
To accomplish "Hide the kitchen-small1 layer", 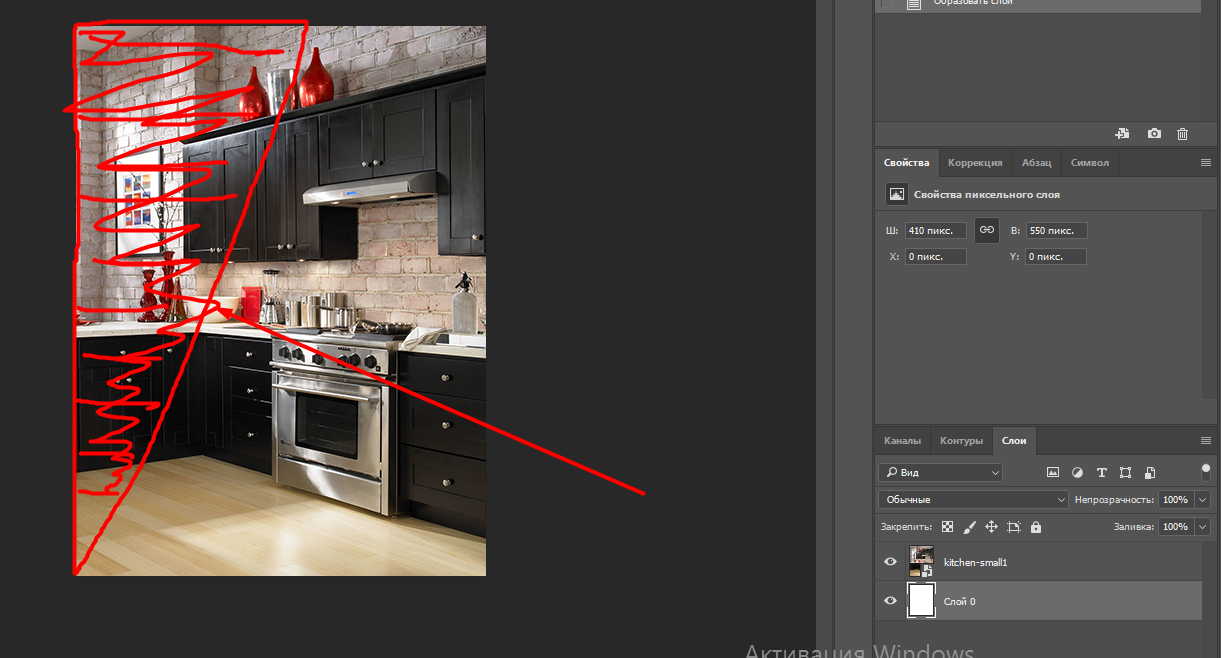I will pyautogui.click(x=890, y=562).
